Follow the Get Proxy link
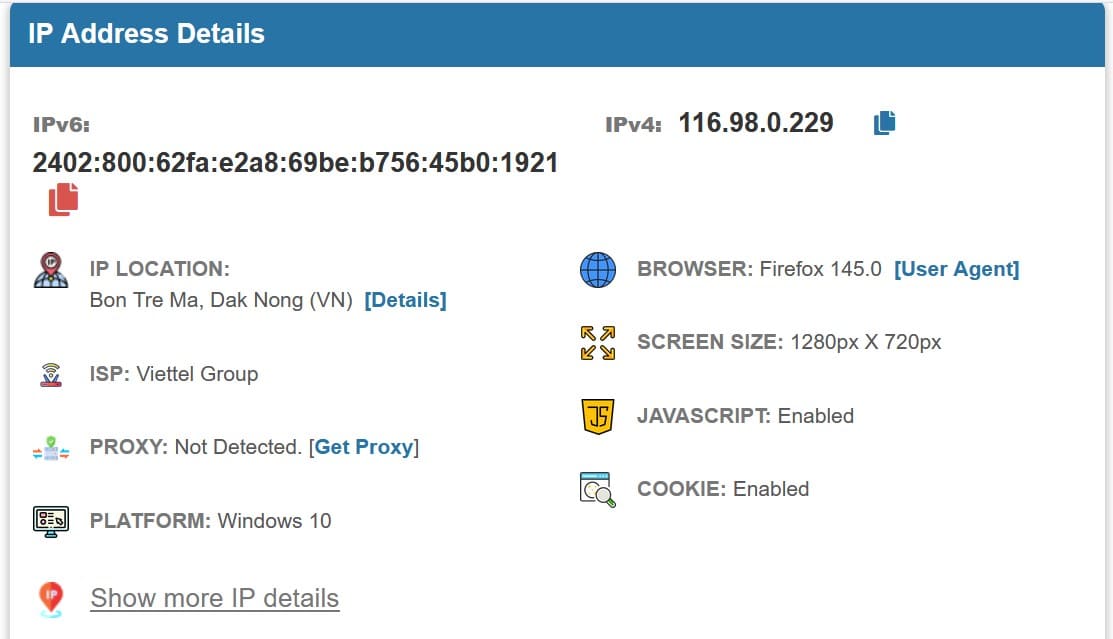This screenshot has height=639, width=1113. (364, 447)
